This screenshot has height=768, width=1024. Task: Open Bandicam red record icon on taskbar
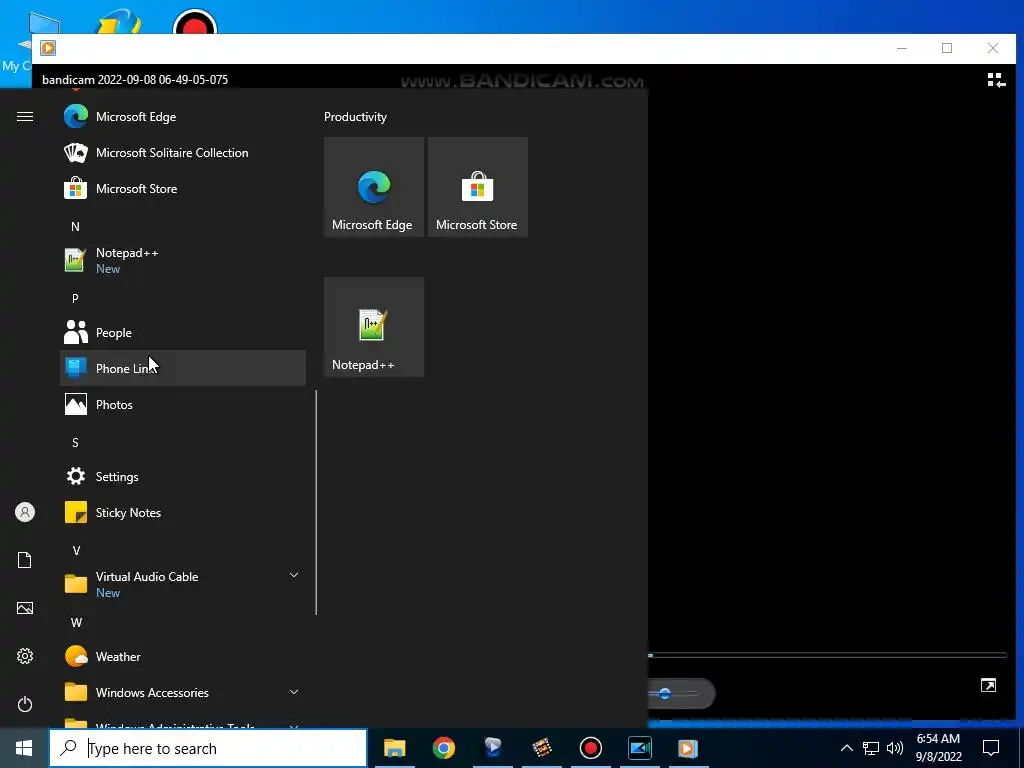pyautogui.click(x=590, y=748)
